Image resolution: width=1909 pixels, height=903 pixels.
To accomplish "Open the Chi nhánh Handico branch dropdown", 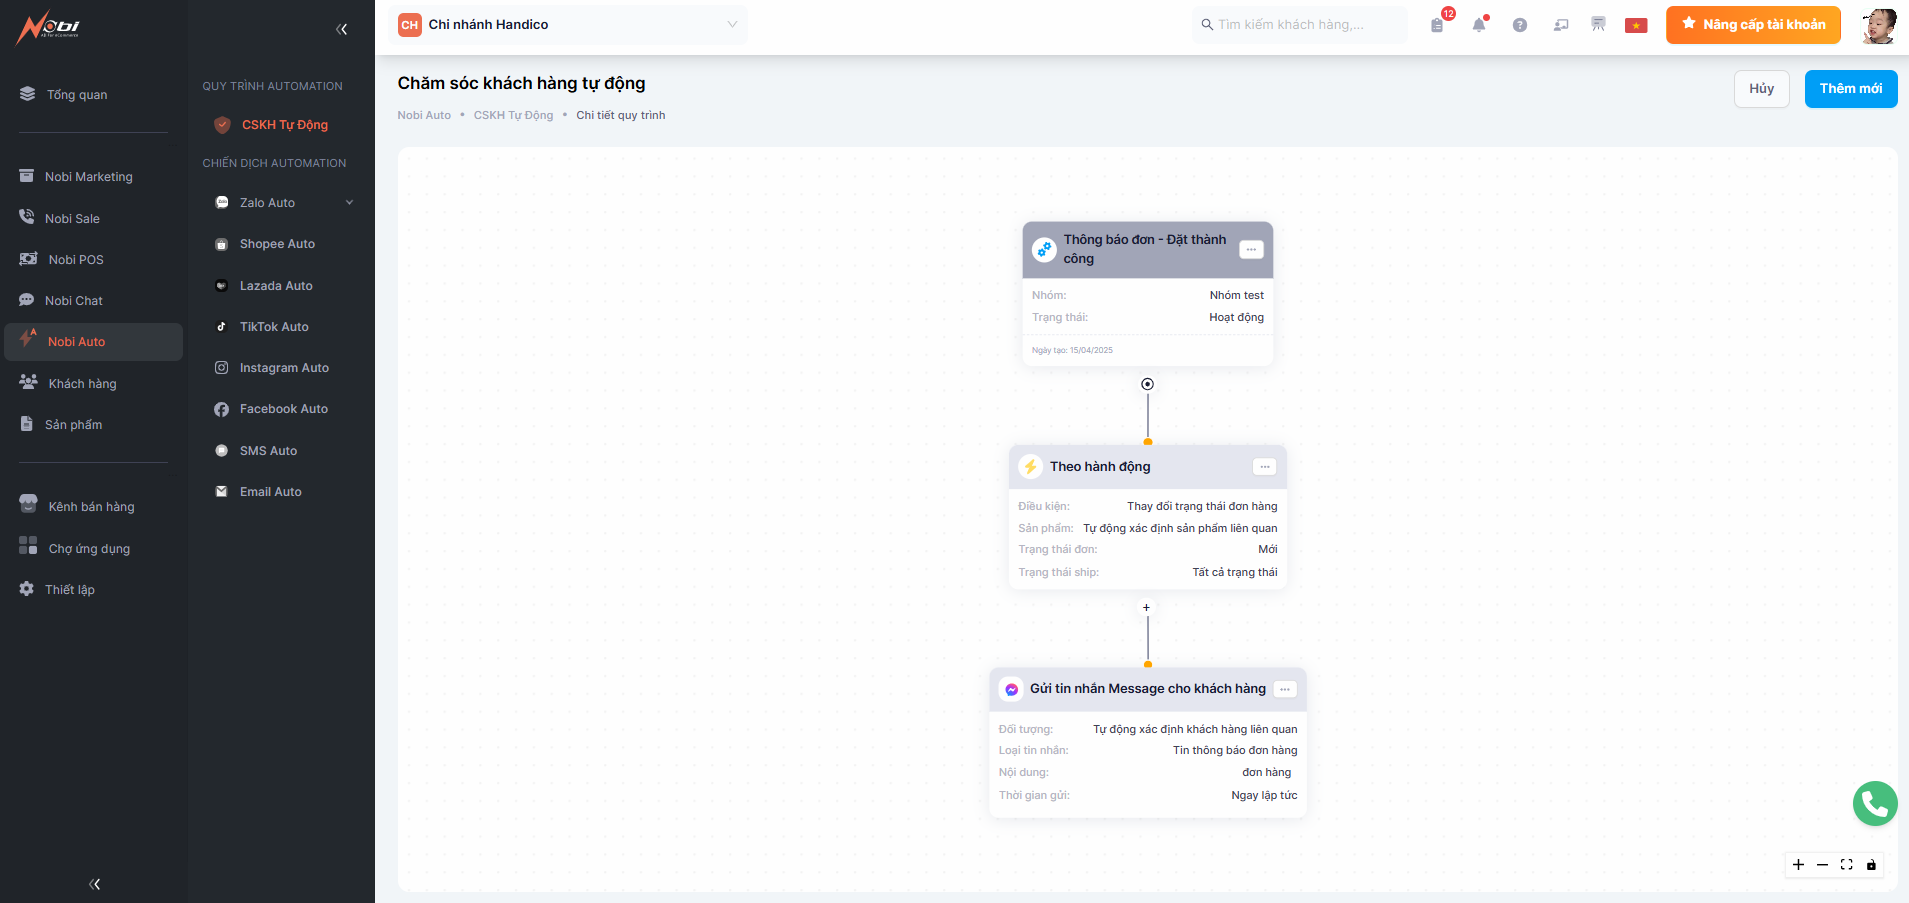I will (x=567, y=25).
